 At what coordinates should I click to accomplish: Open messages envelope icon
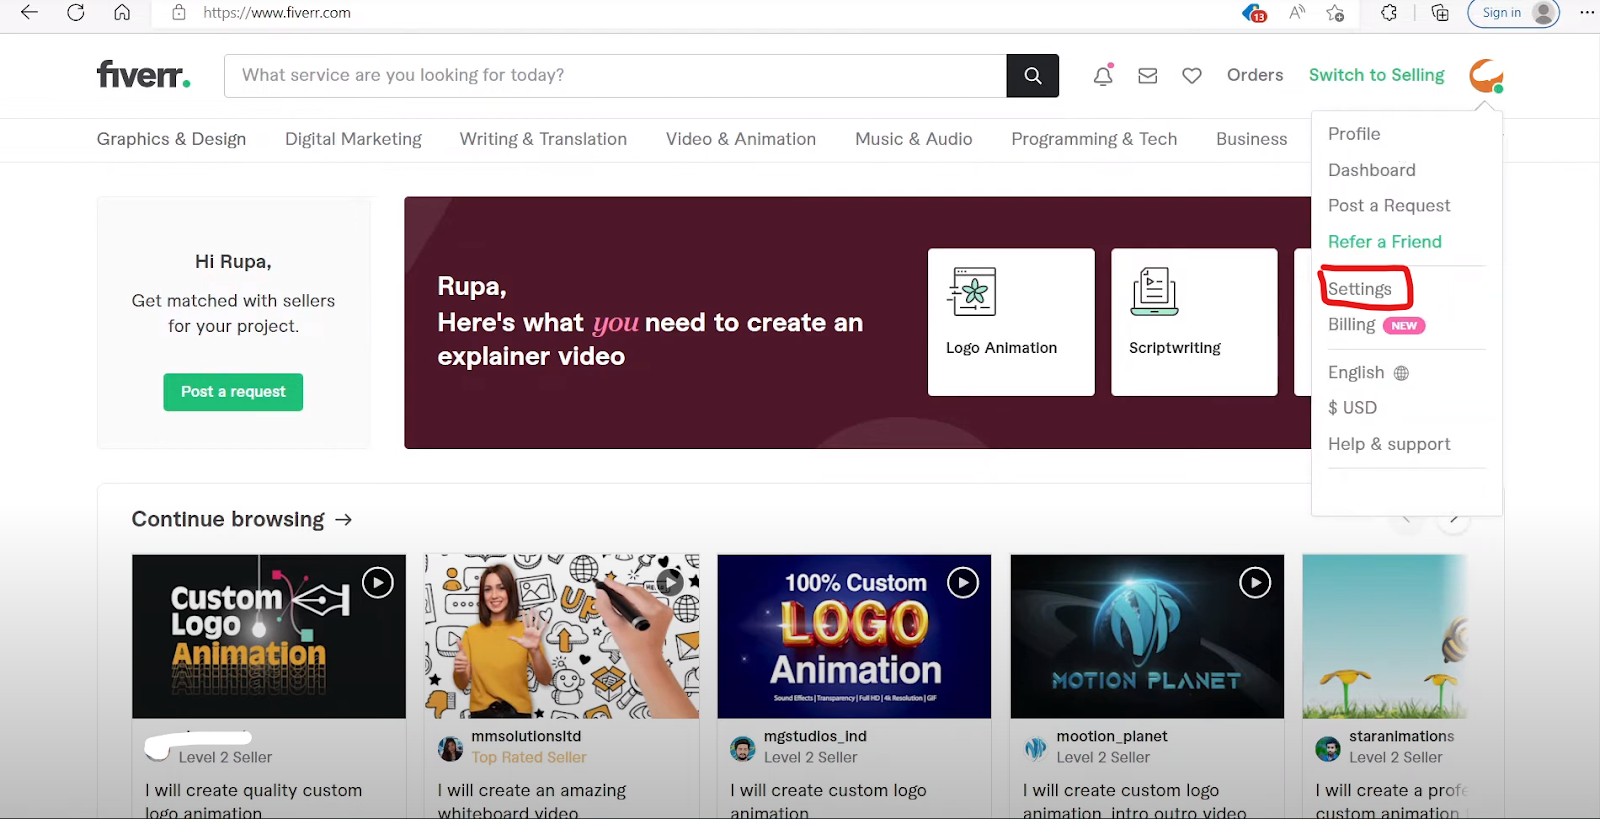[1148, 76]
